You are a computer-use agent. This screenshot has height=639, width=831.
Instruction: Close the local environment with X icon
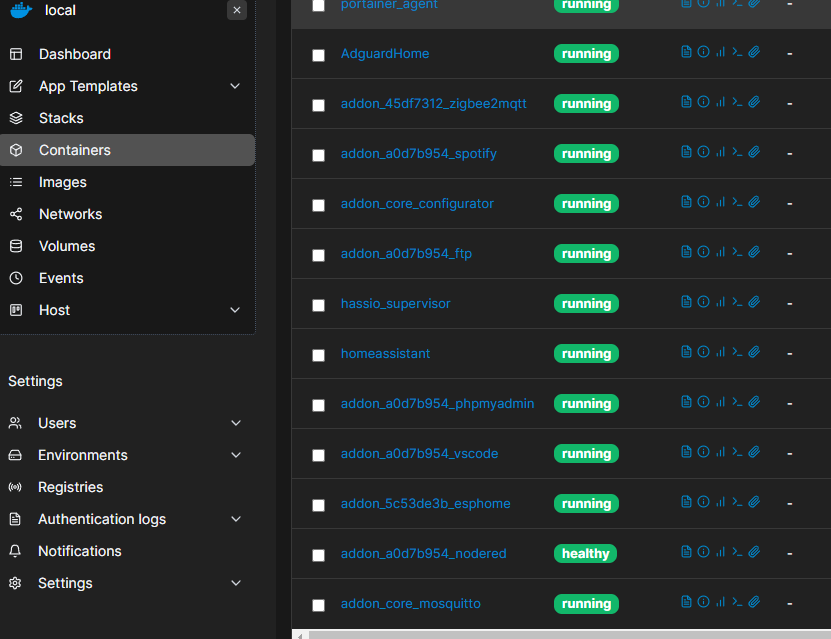236,10
